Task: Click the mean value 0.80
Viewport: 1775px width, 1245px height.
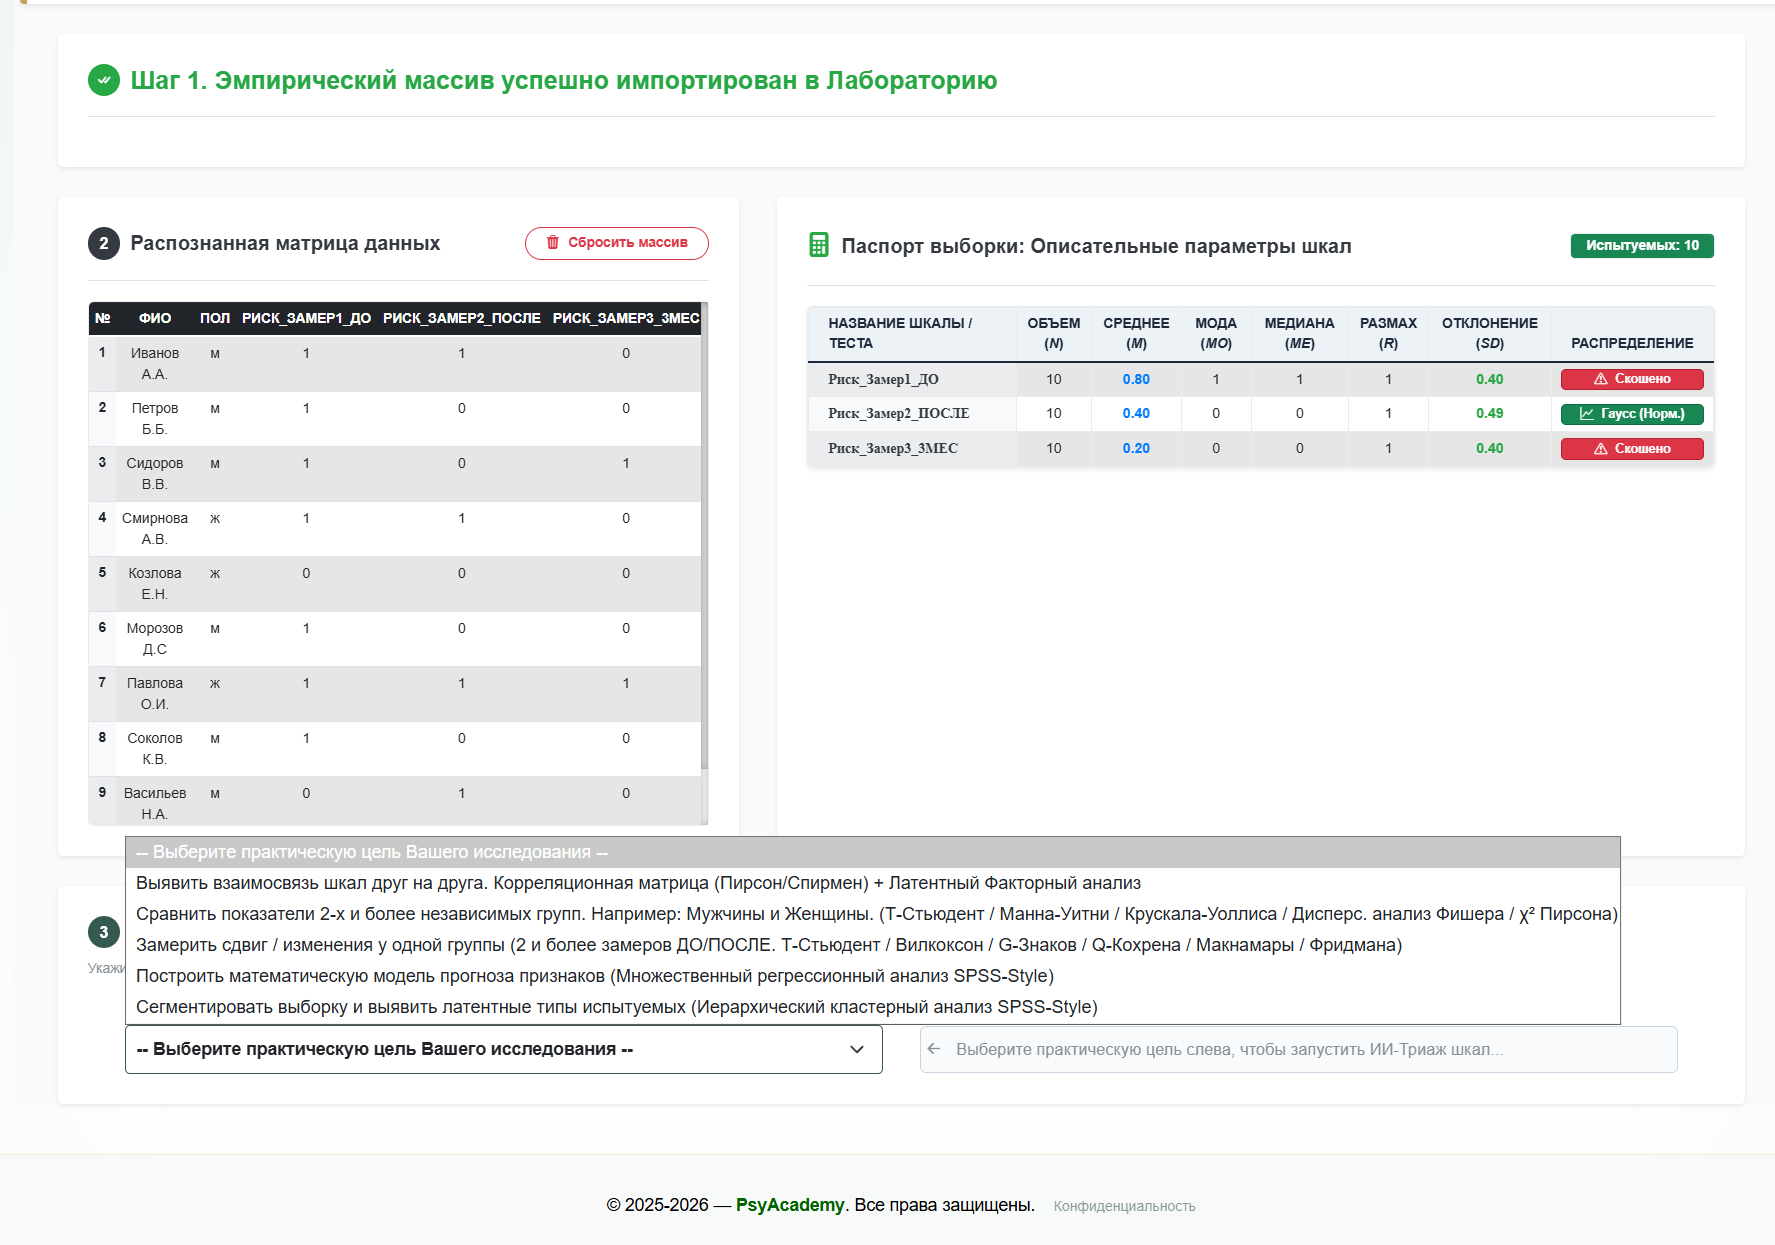Action: click(x=1136, y=379)
